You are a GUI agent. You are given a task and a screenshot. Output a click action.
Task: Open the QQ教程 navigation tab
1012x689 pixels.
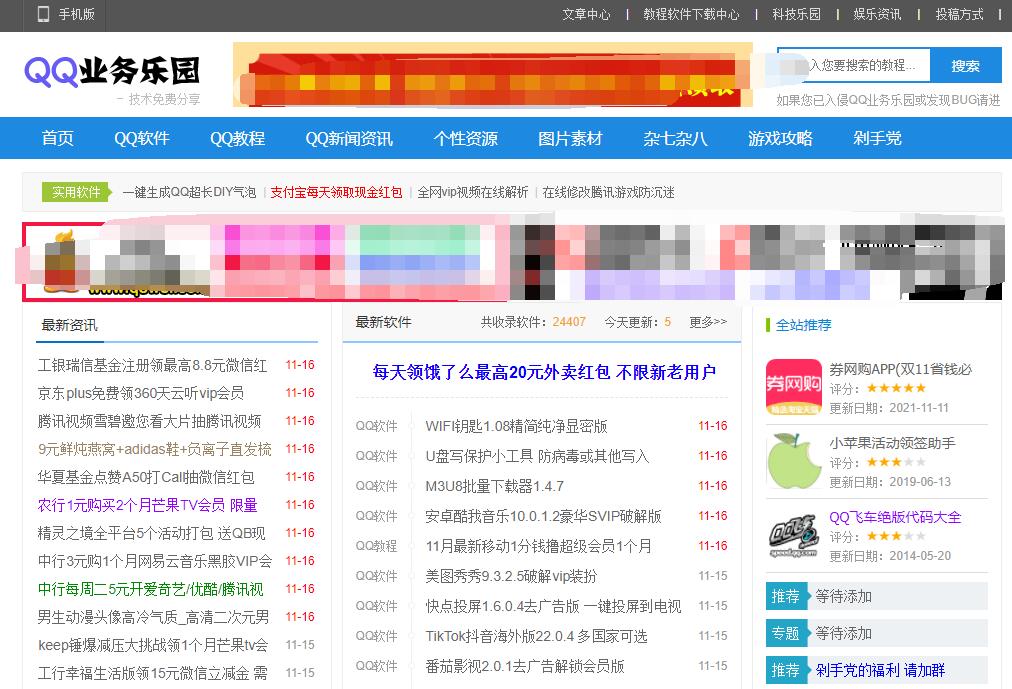click(x=238, y=138)
